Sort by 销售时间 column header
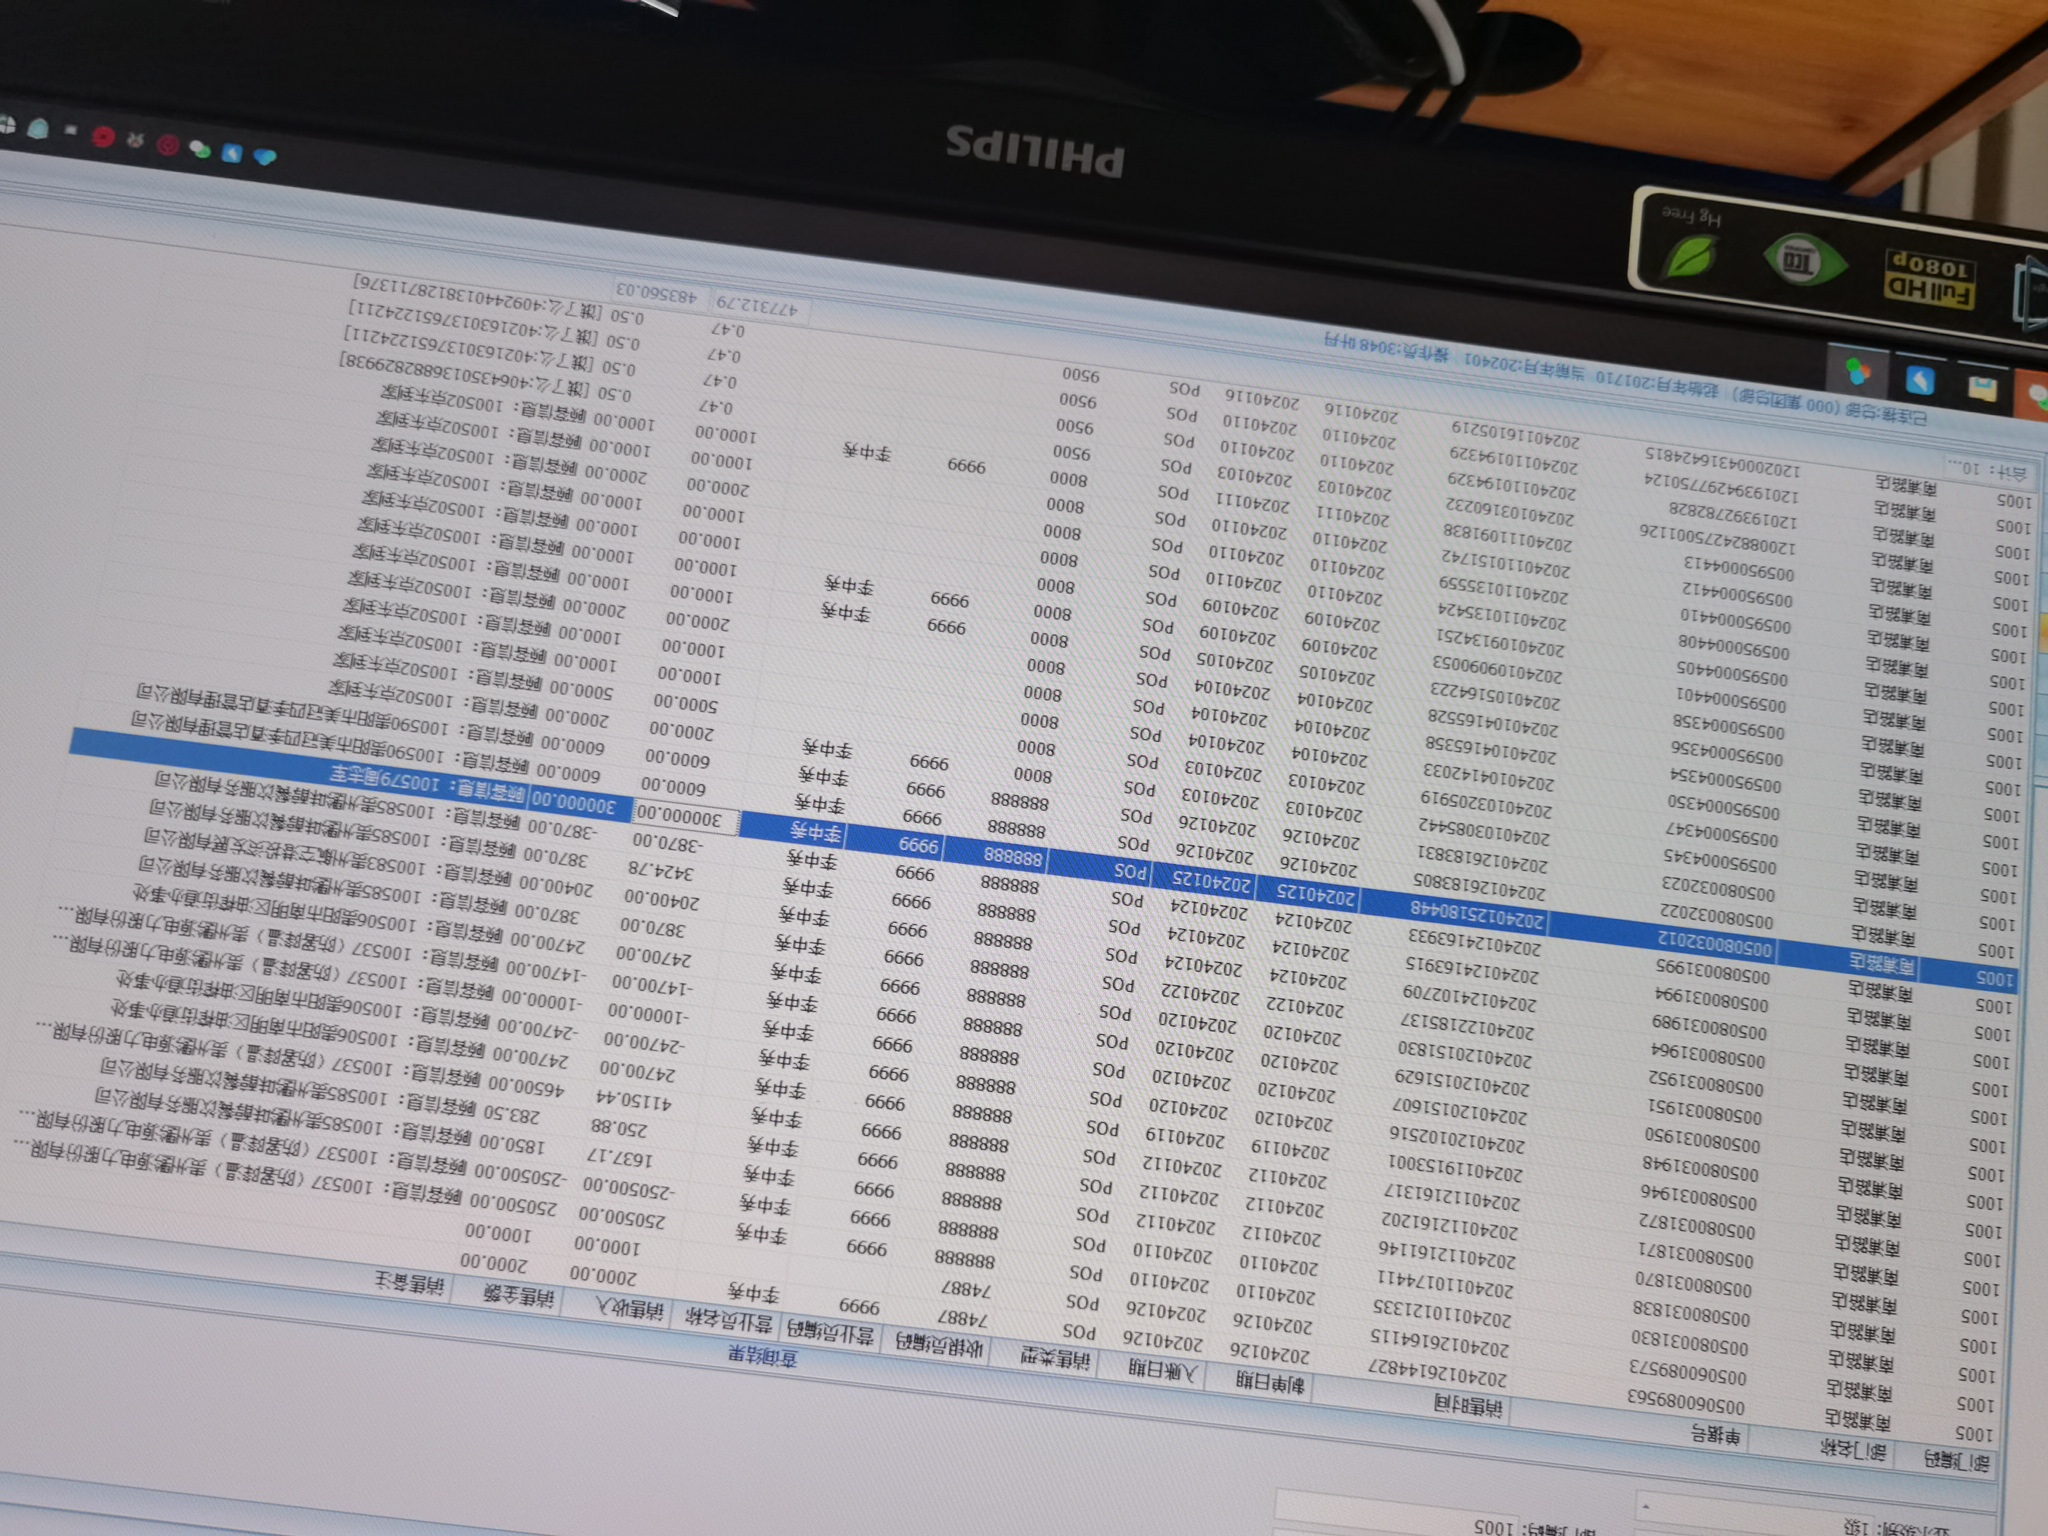This screenshot has height=1536, width=2048. click(1468, 1408)
